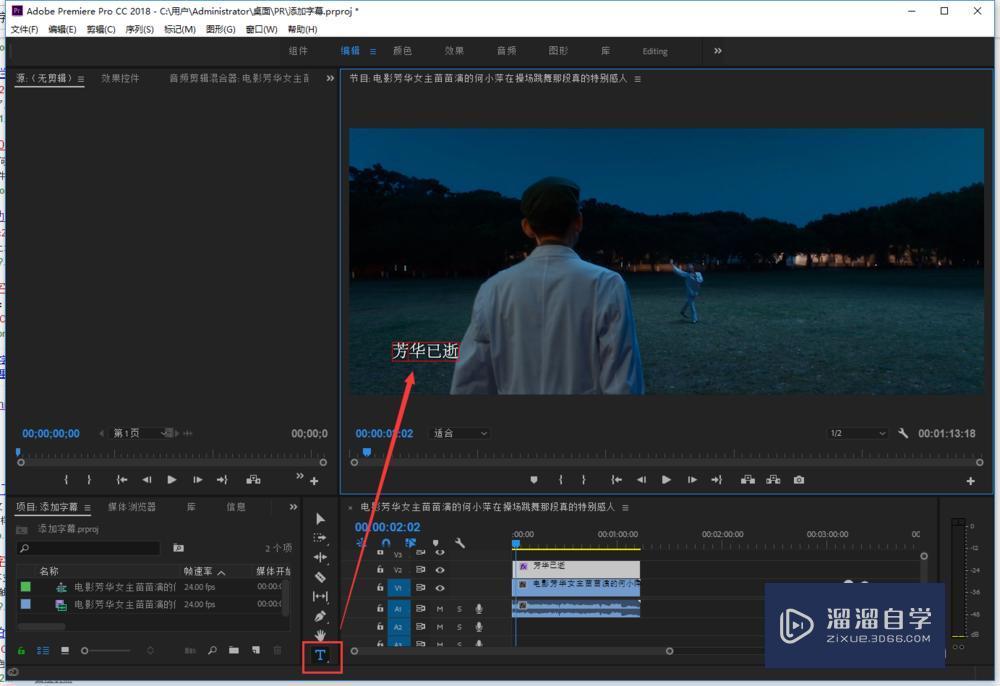The width and height of the screenshot is (1000, 686).
Task: Select the Type (T) tool
Action: [320, 656]
